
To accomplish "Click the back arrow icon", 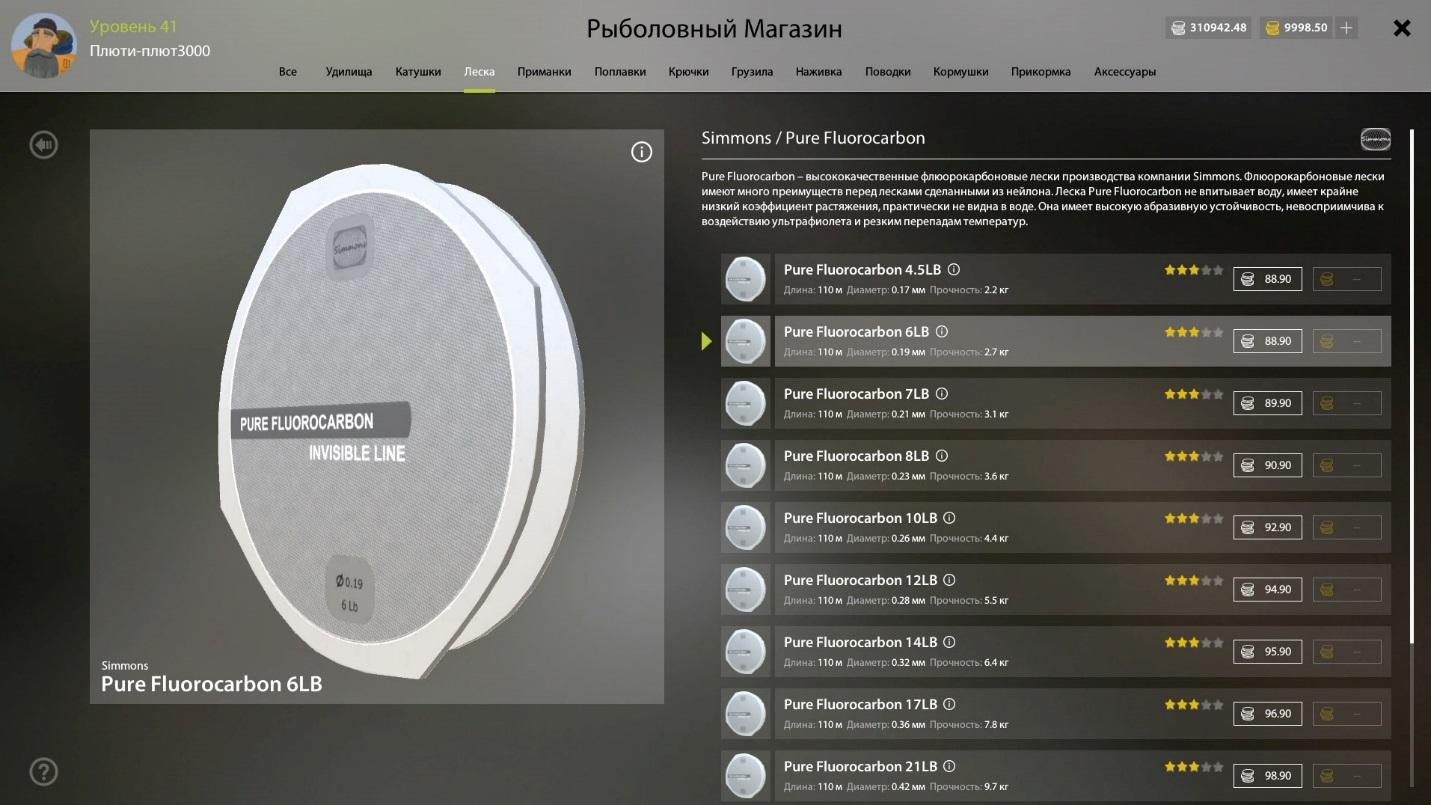I will pyautogui.click(x=43, y=145).
